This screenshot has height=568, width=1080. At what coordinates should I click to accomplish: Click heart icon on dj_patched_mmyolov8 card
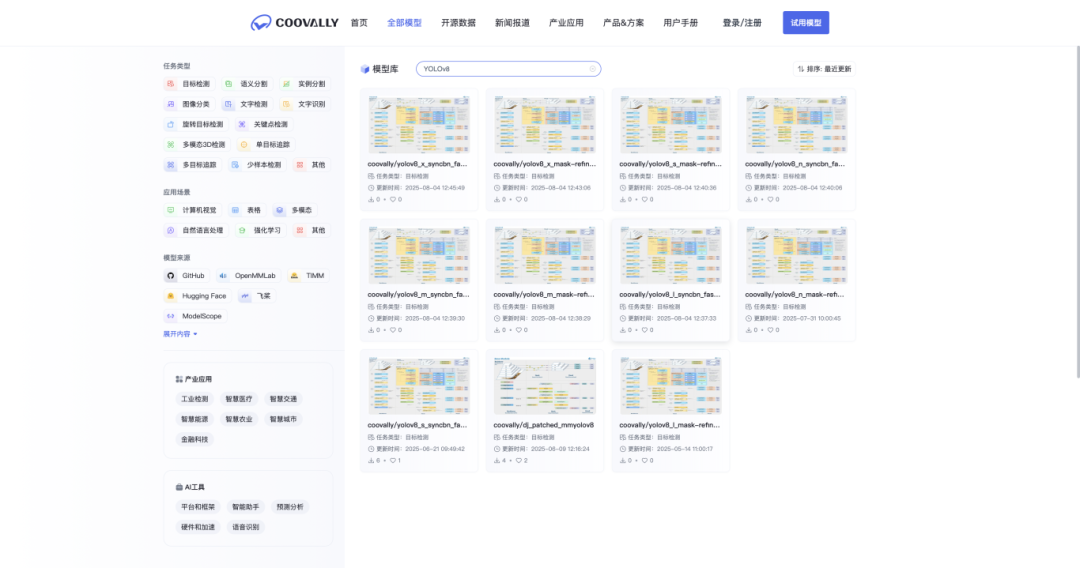519,461
